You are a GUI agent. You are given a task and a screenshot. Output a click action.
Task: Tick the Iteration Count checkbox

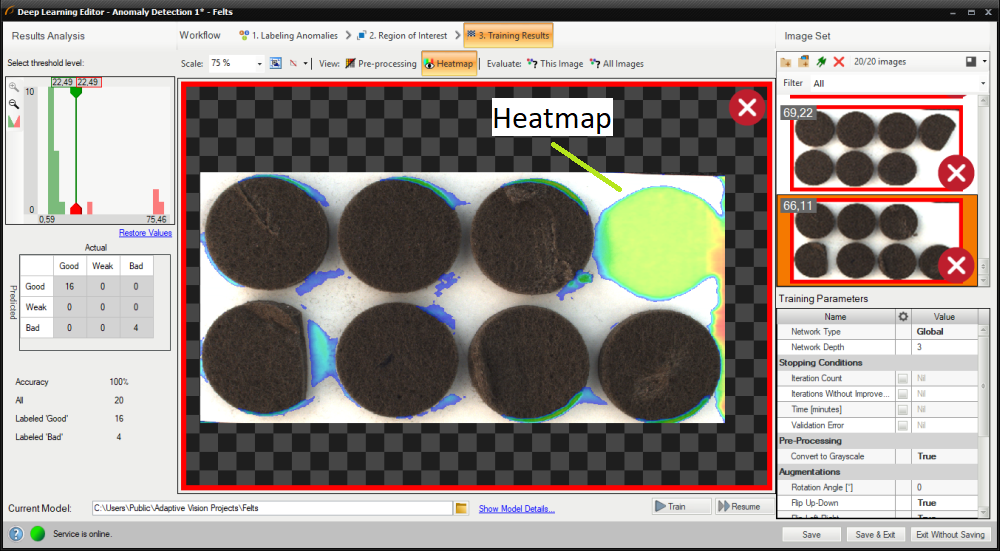click(x=903, y=379)
